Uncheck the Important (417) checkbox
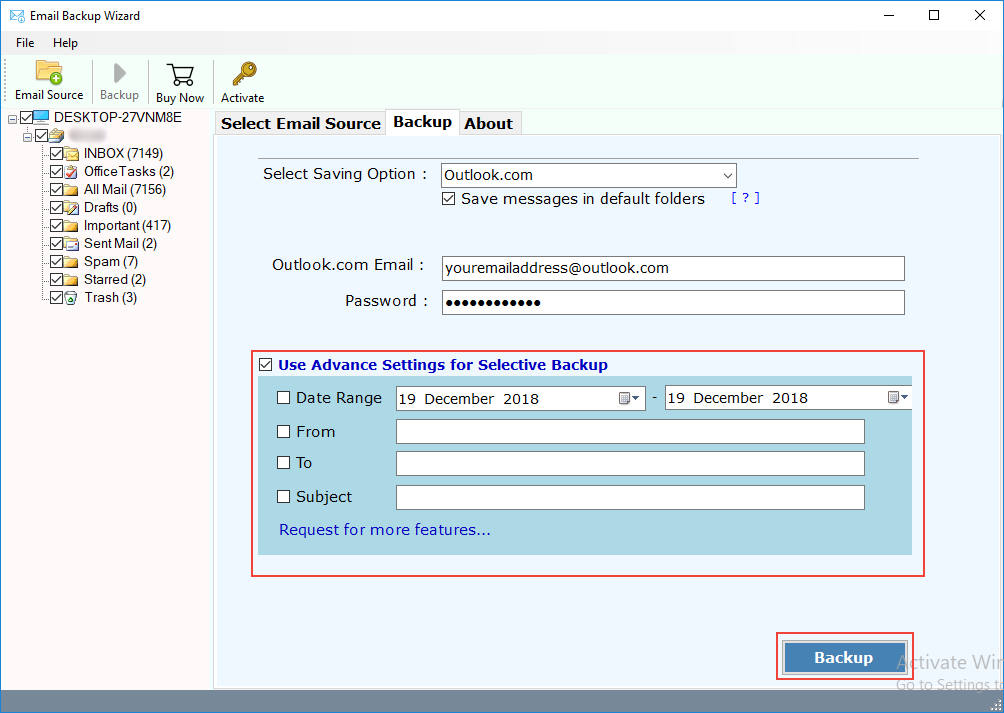This screenshot has width=1004, height=713. click(56, 225)
